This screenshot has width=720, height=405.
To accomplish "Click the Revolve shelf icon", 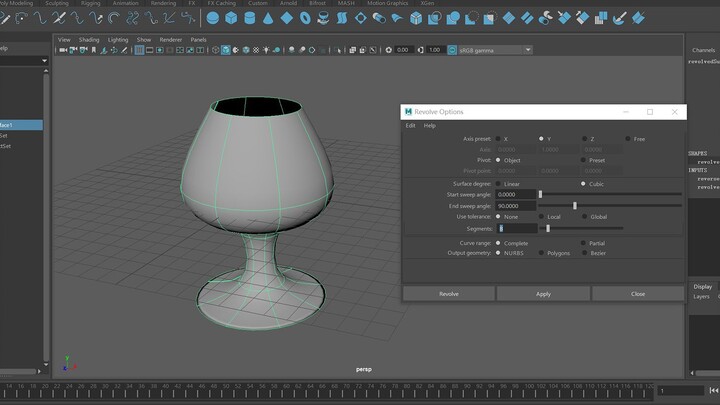I will click(x=323, y=18).
